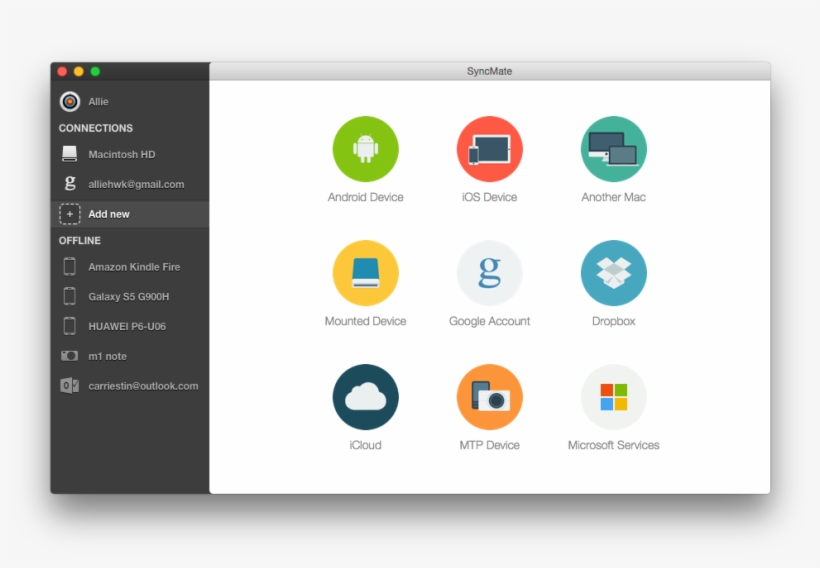Zoom window with the green button
This screenshot has height=568, width=820.
click(95, 71)
